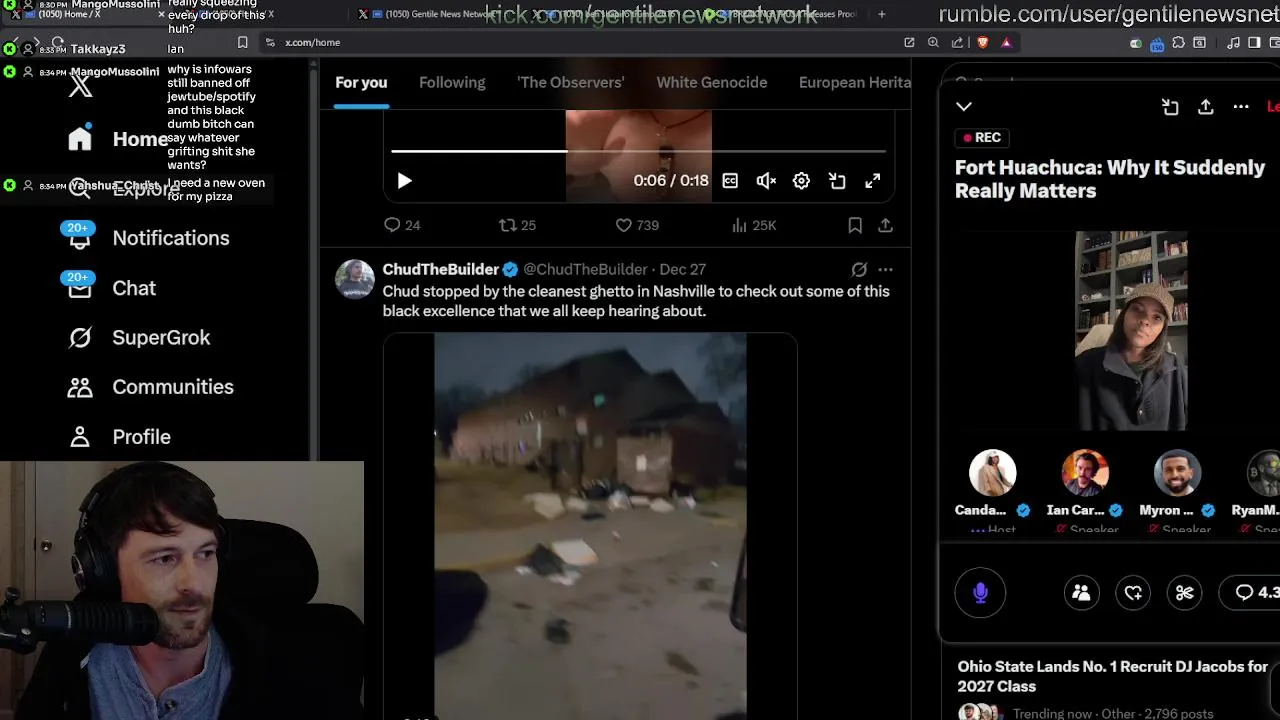Open the video settings gear
Viewport: 1280px width, 720px height.
[x=801, y=181]
